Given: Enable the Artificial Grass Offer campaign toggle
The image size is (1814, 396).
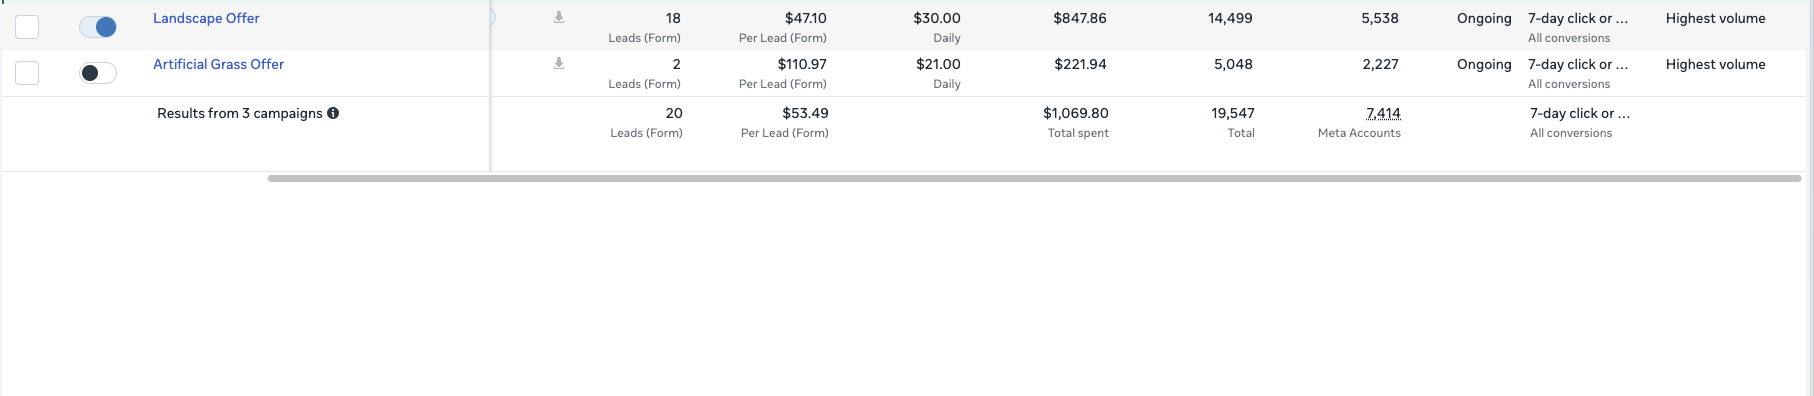Looking at the screenshot, I should pos(98,73).
